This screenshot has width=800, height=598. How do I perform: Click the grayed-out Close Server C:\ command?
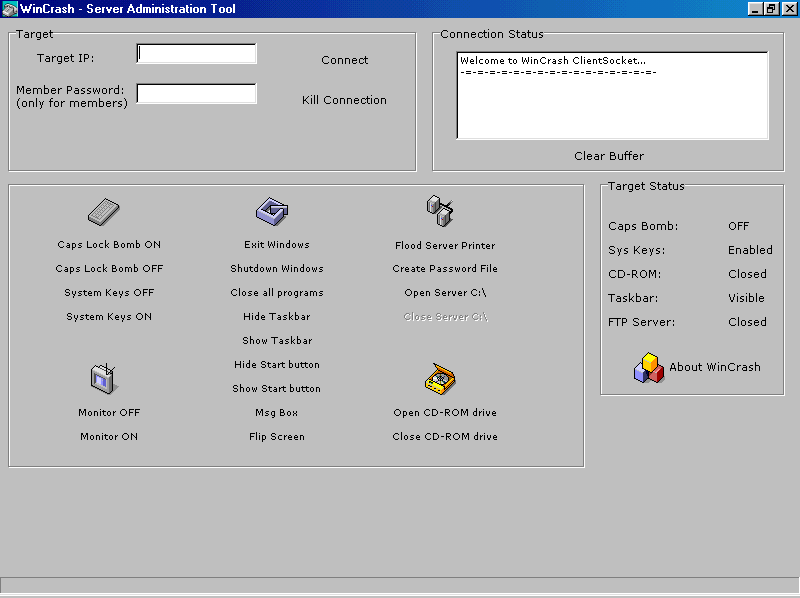tap(444, 316)
